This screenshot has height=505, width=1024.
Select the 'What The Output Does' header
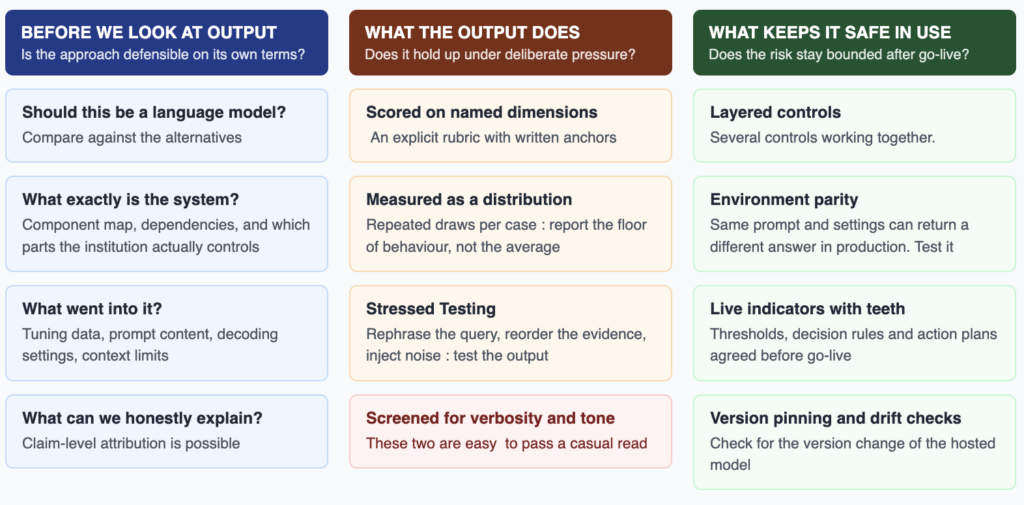(511, 42)
